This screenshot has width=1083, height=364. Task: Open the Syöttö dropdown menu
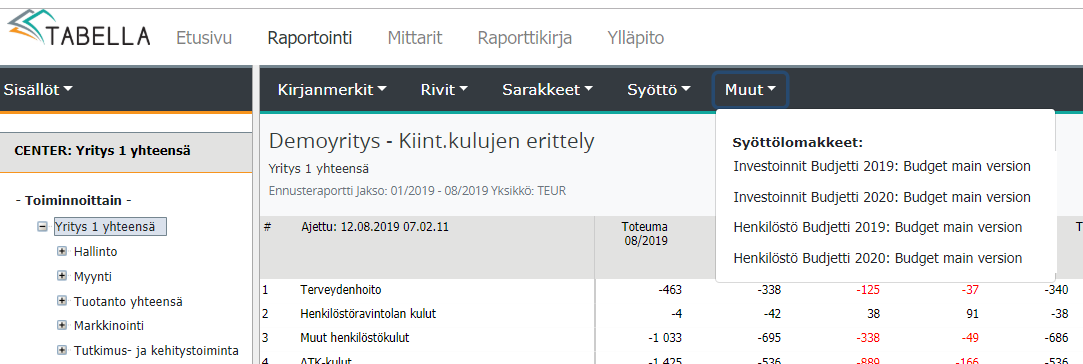tap(659, 90)
